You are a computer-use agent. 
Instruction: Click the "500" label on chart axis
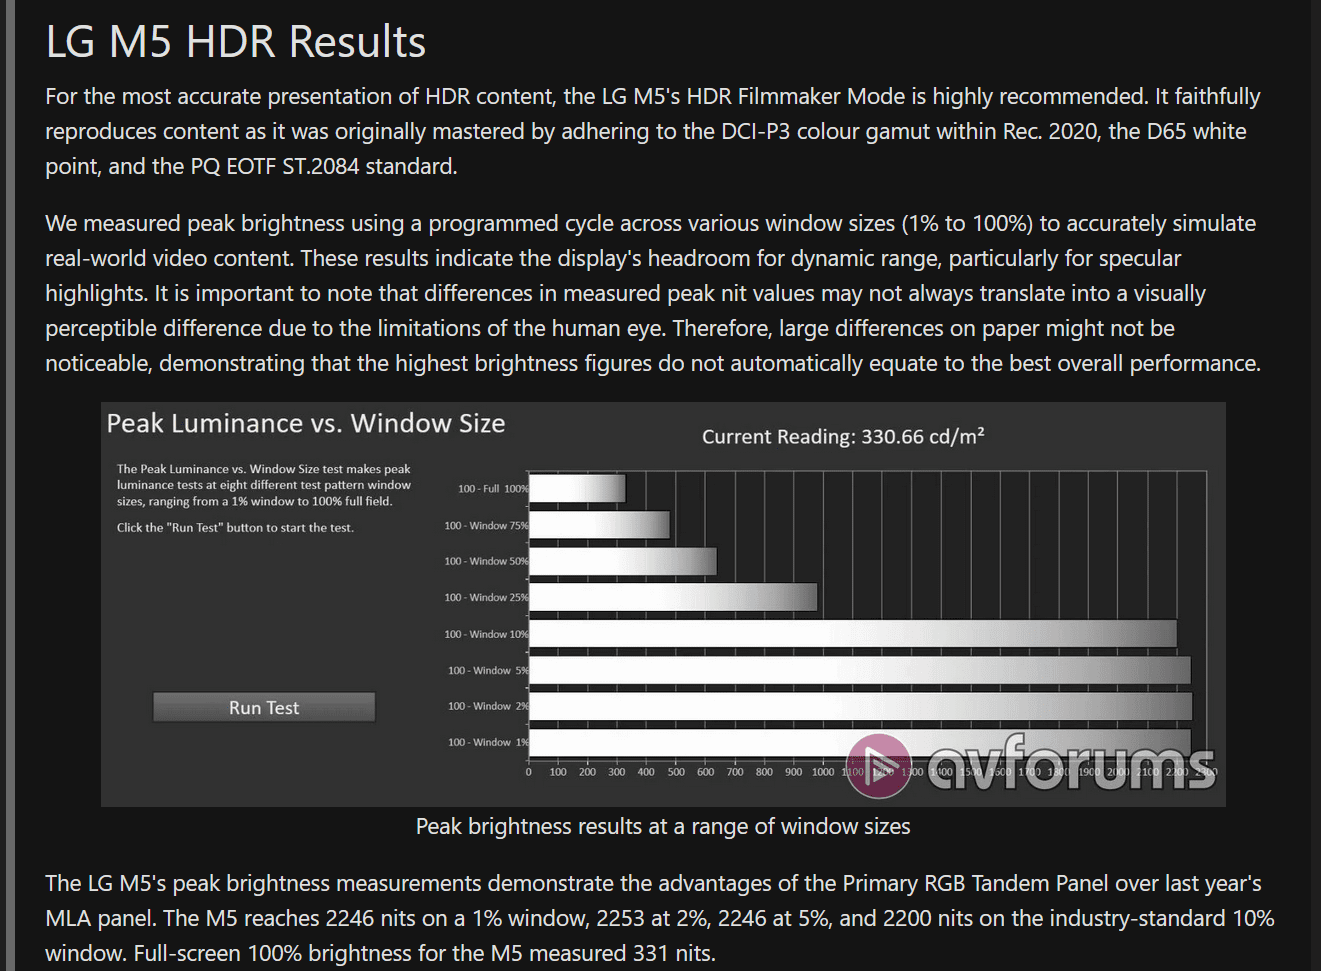coord(676,771)
